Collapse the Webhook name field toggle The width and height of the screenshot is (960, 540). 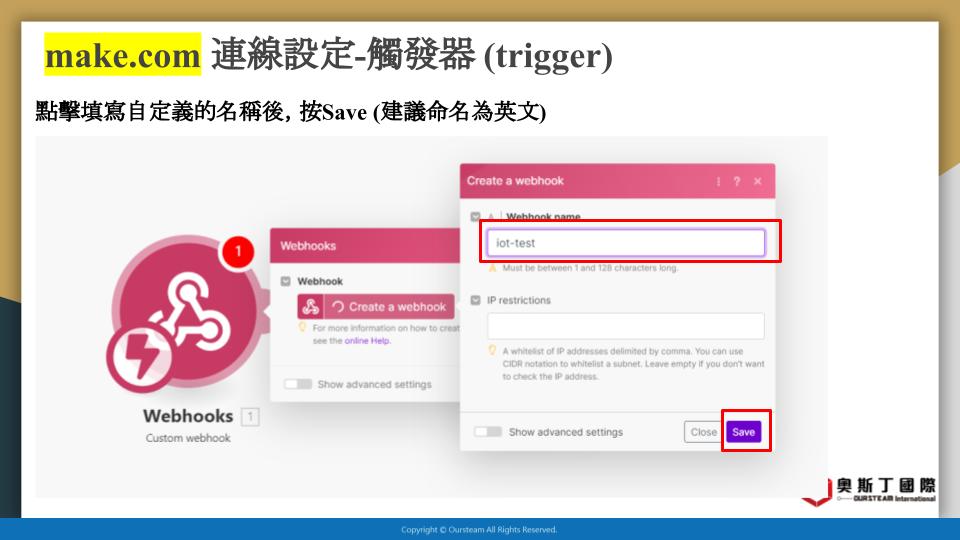[x=475, y=217]
